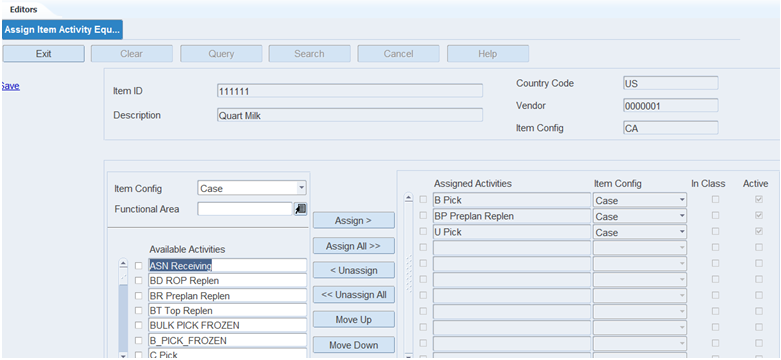Click the Query button
The image size is (781, 360).
221,54
